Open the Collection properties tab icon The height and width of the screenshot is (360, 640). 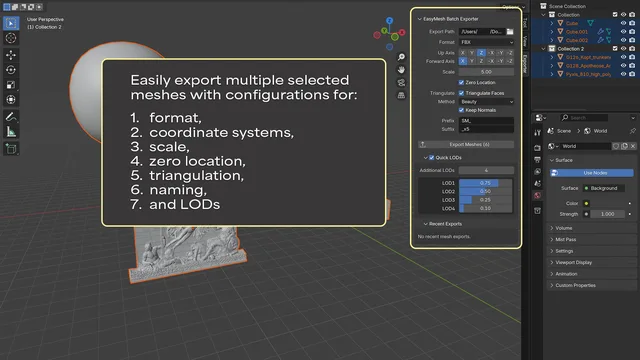pos(538,211)
